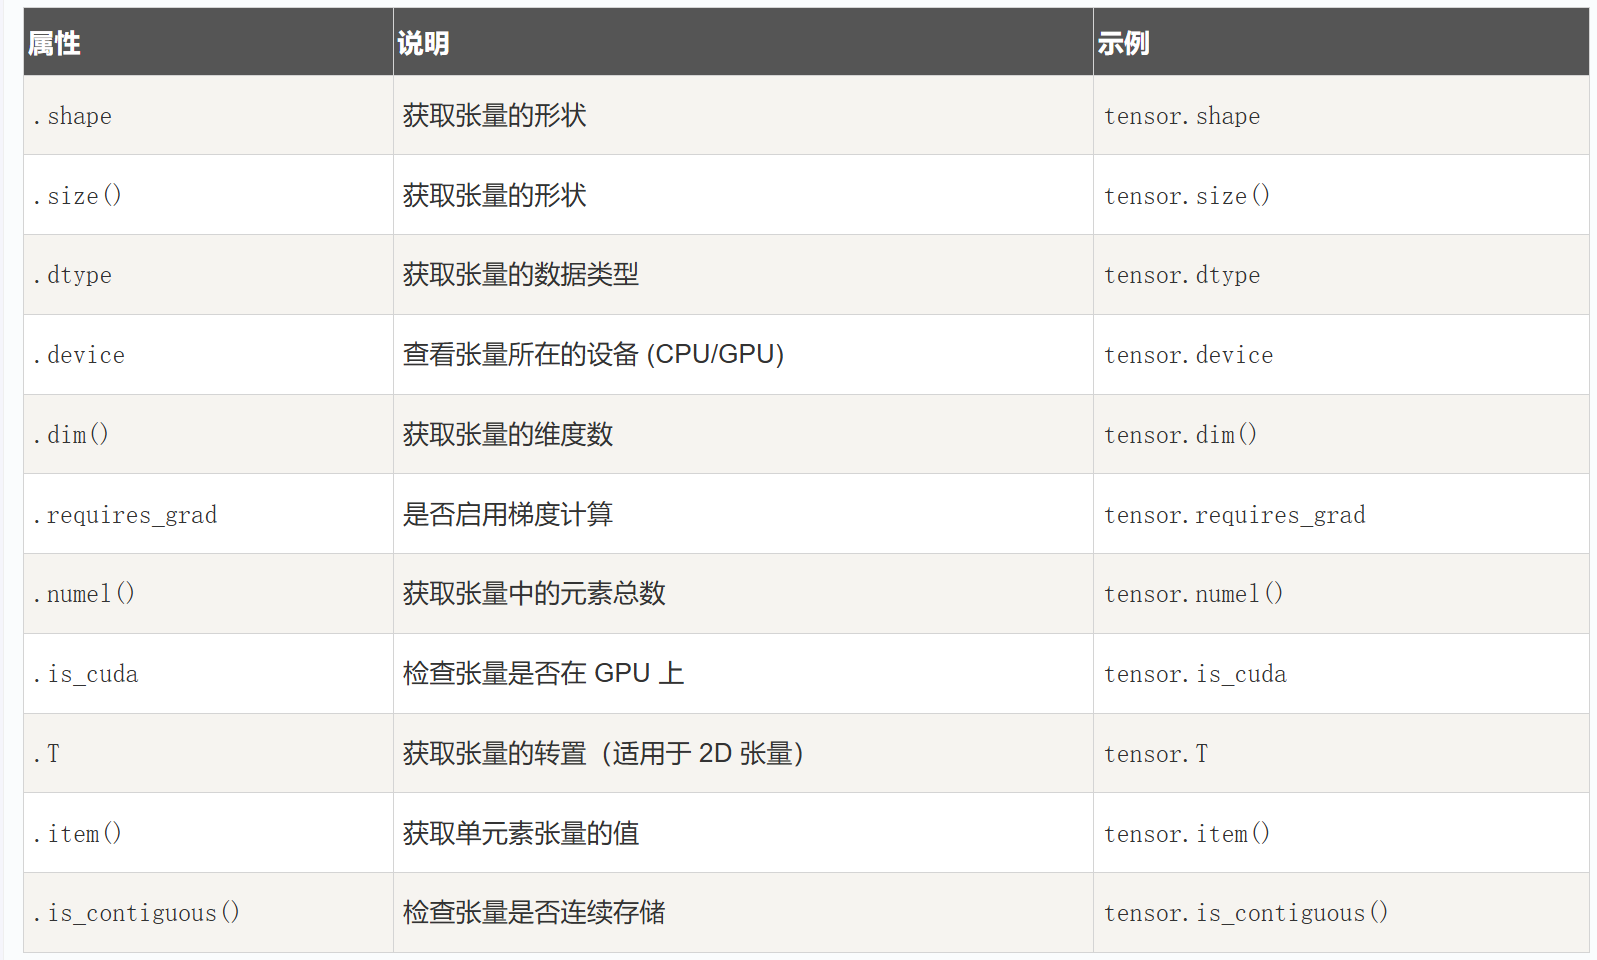This screenshot has height=960, width=1597.
Task: Click the .dtype attribute cell
Action: point(72,275)
